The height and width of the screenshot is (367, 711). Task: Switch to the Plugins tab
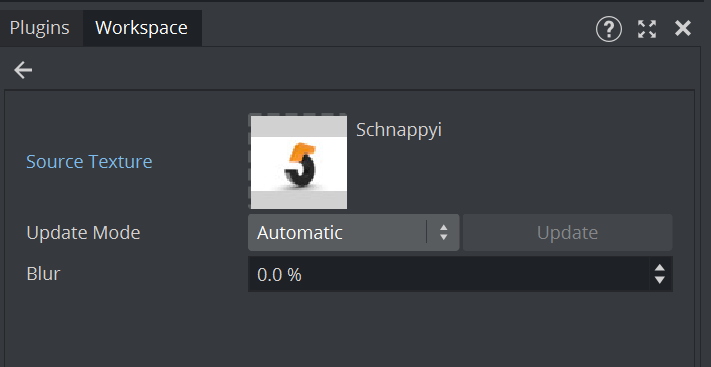pyautogui.click(x=40, y=28)
